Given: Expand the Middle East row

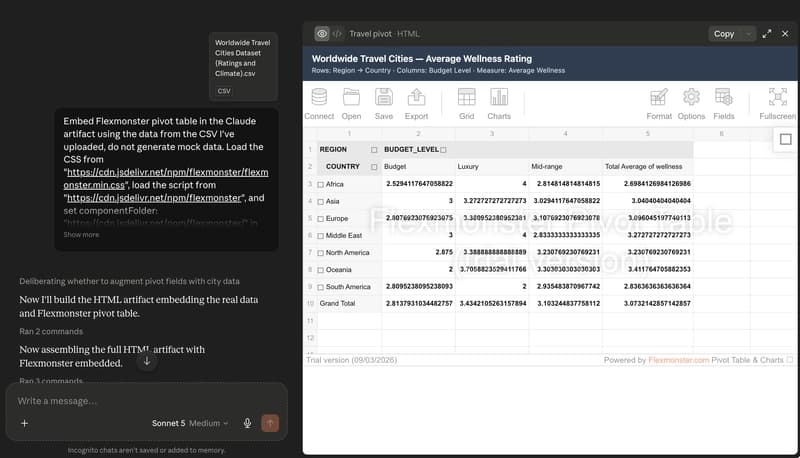Looking at the screenshot, I should pyautogui.click(x=320, y=236).
